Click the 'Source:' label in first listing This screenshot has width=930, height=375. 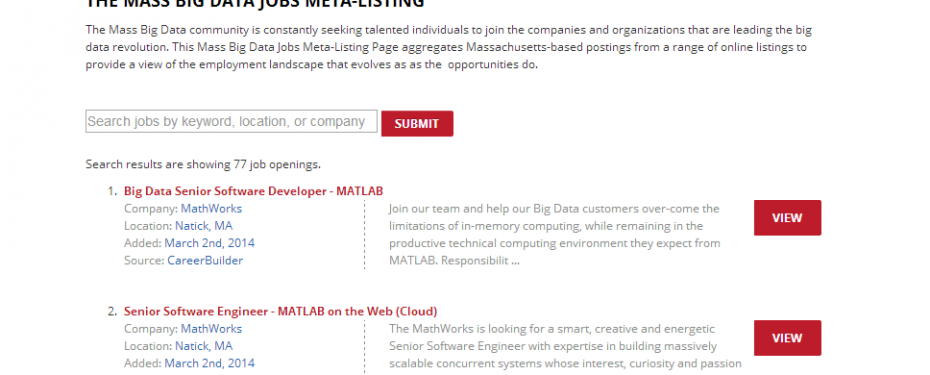click(x=144, y=260)
